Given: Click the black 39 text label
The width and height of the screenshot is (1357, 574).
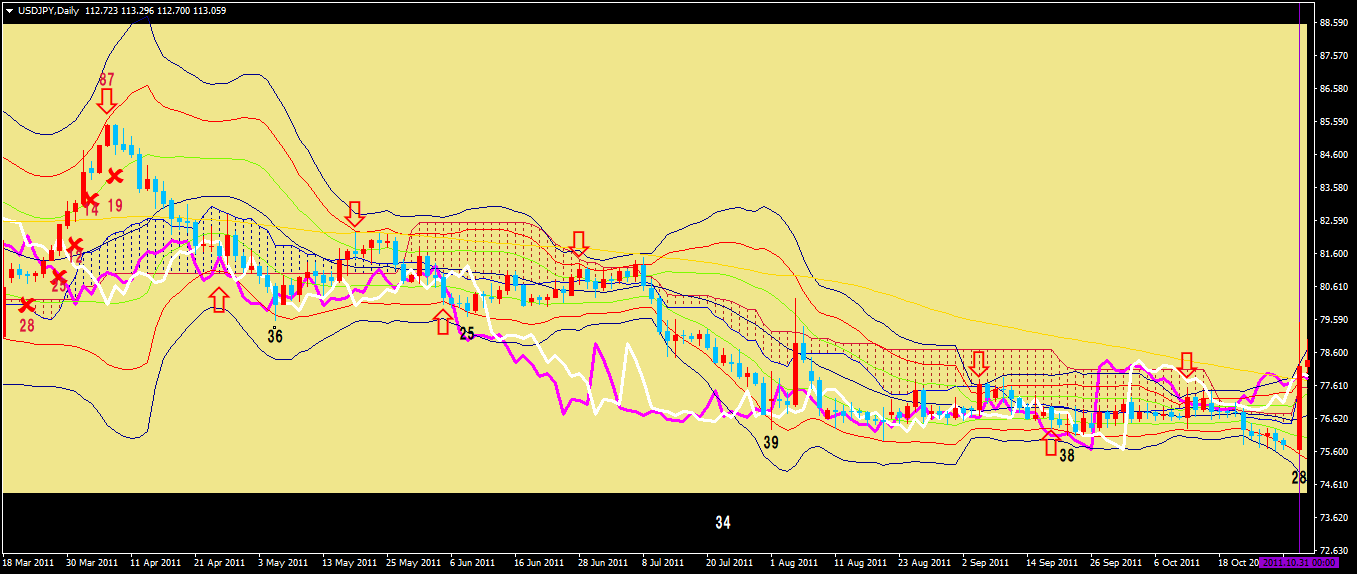Looking at the screenshot, I should coord(771,441).
